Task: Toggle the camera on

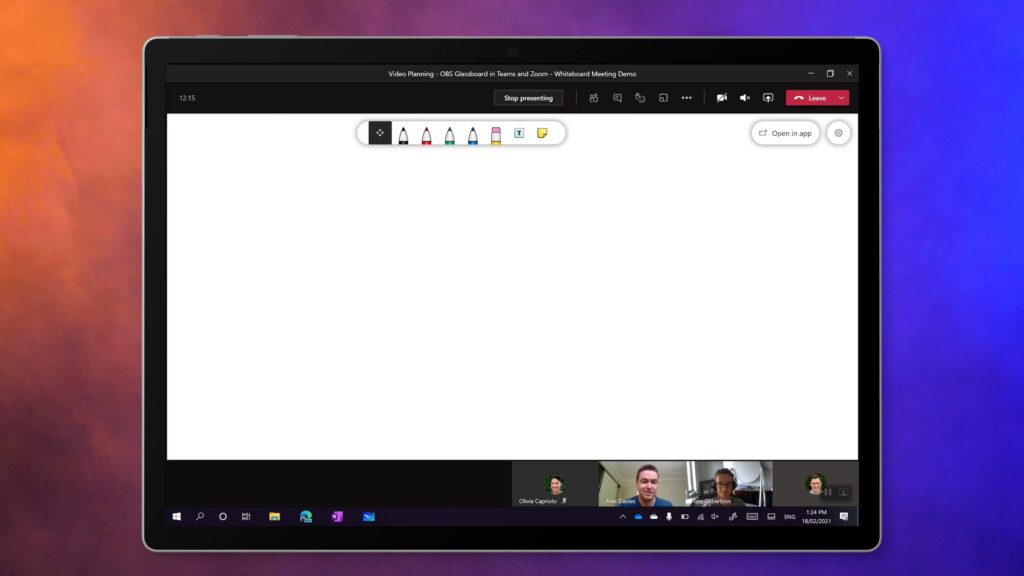Action: click(722, 98)
